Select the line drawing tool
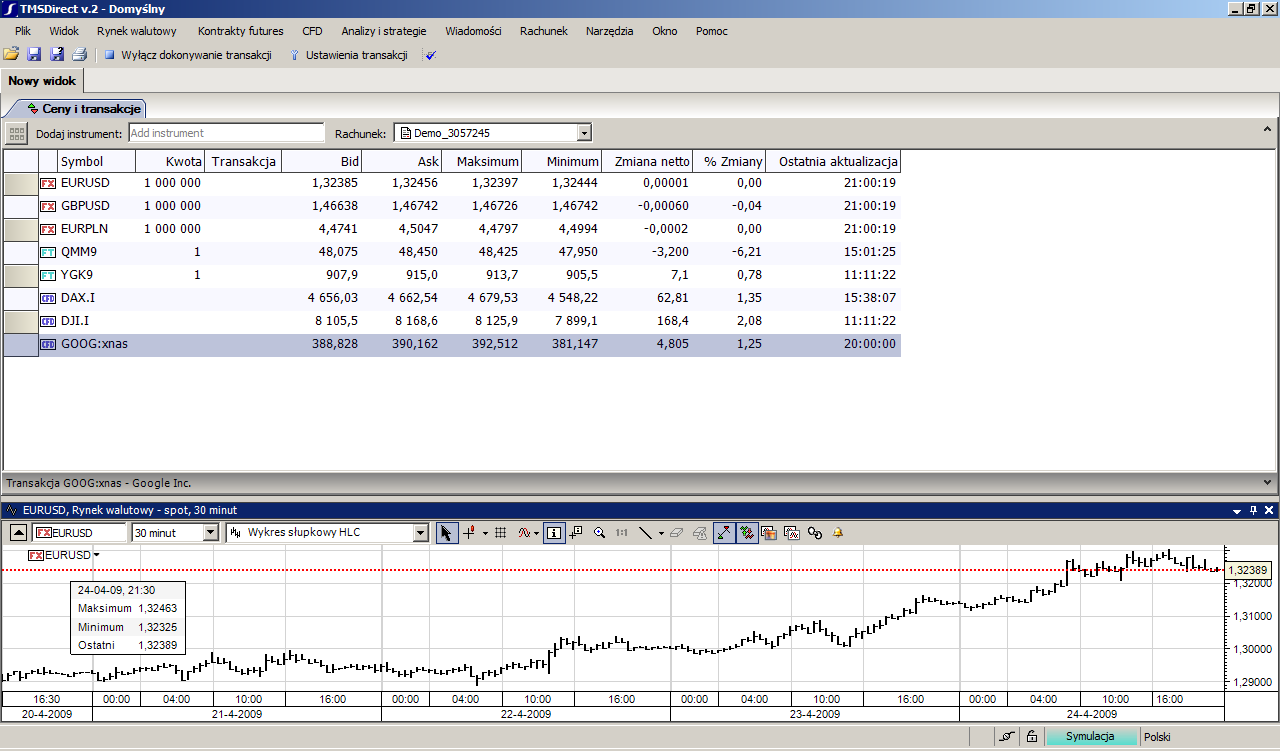The width and height of the screenshot is (1280, 751). (646, 533)
